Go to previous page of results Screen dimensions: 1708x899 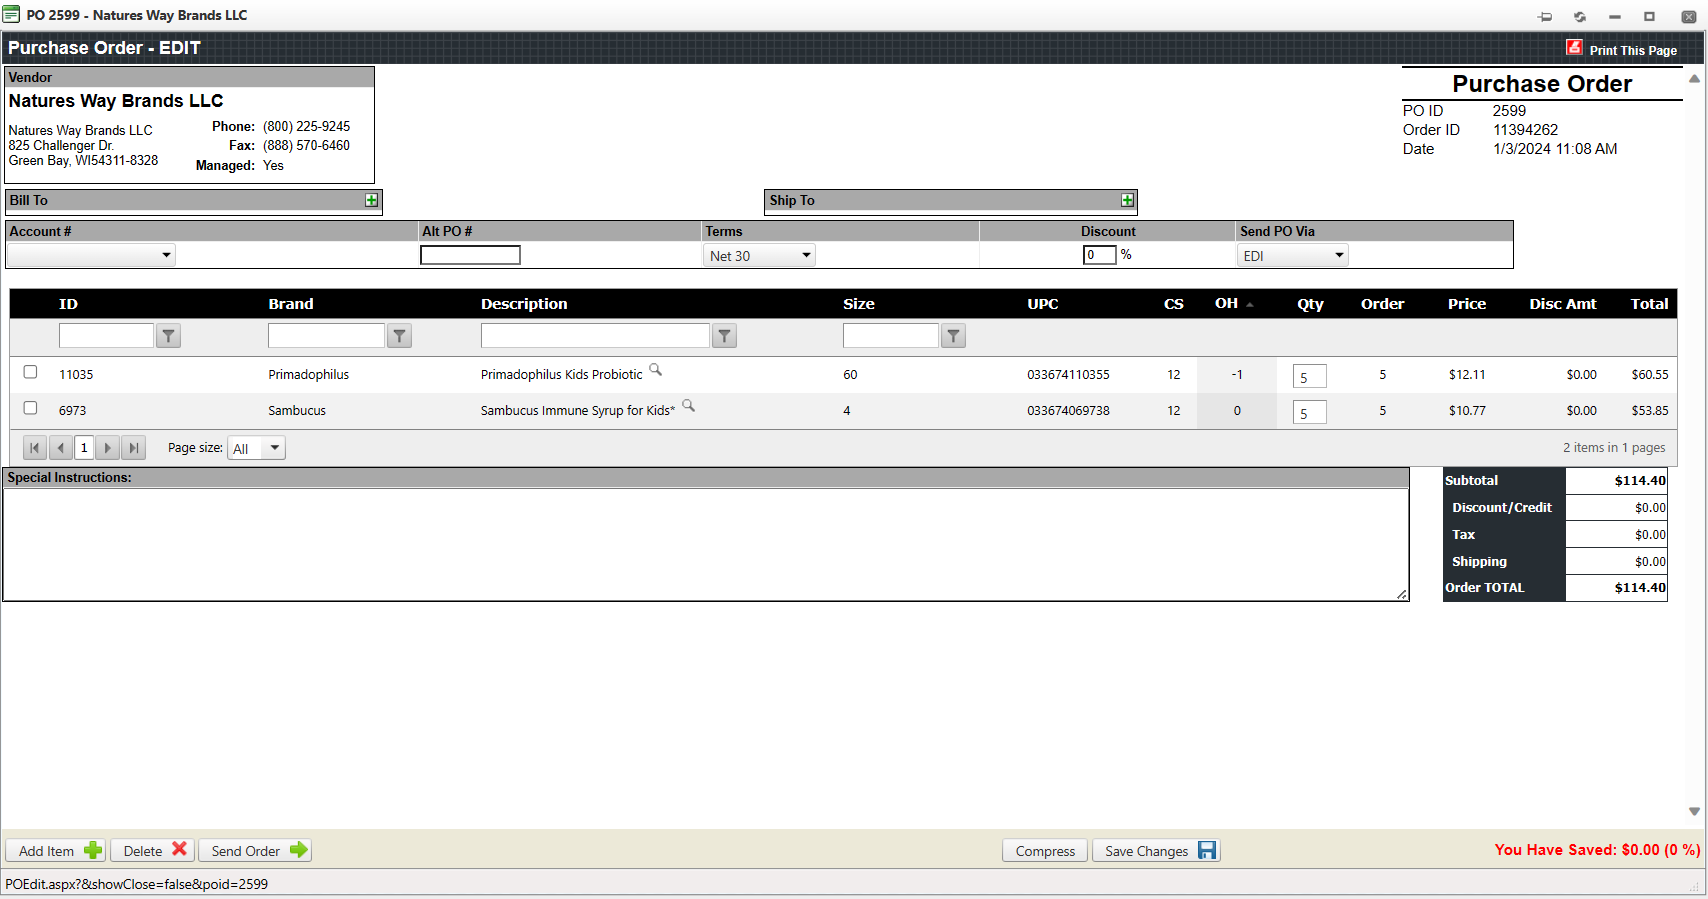point(61,448)
